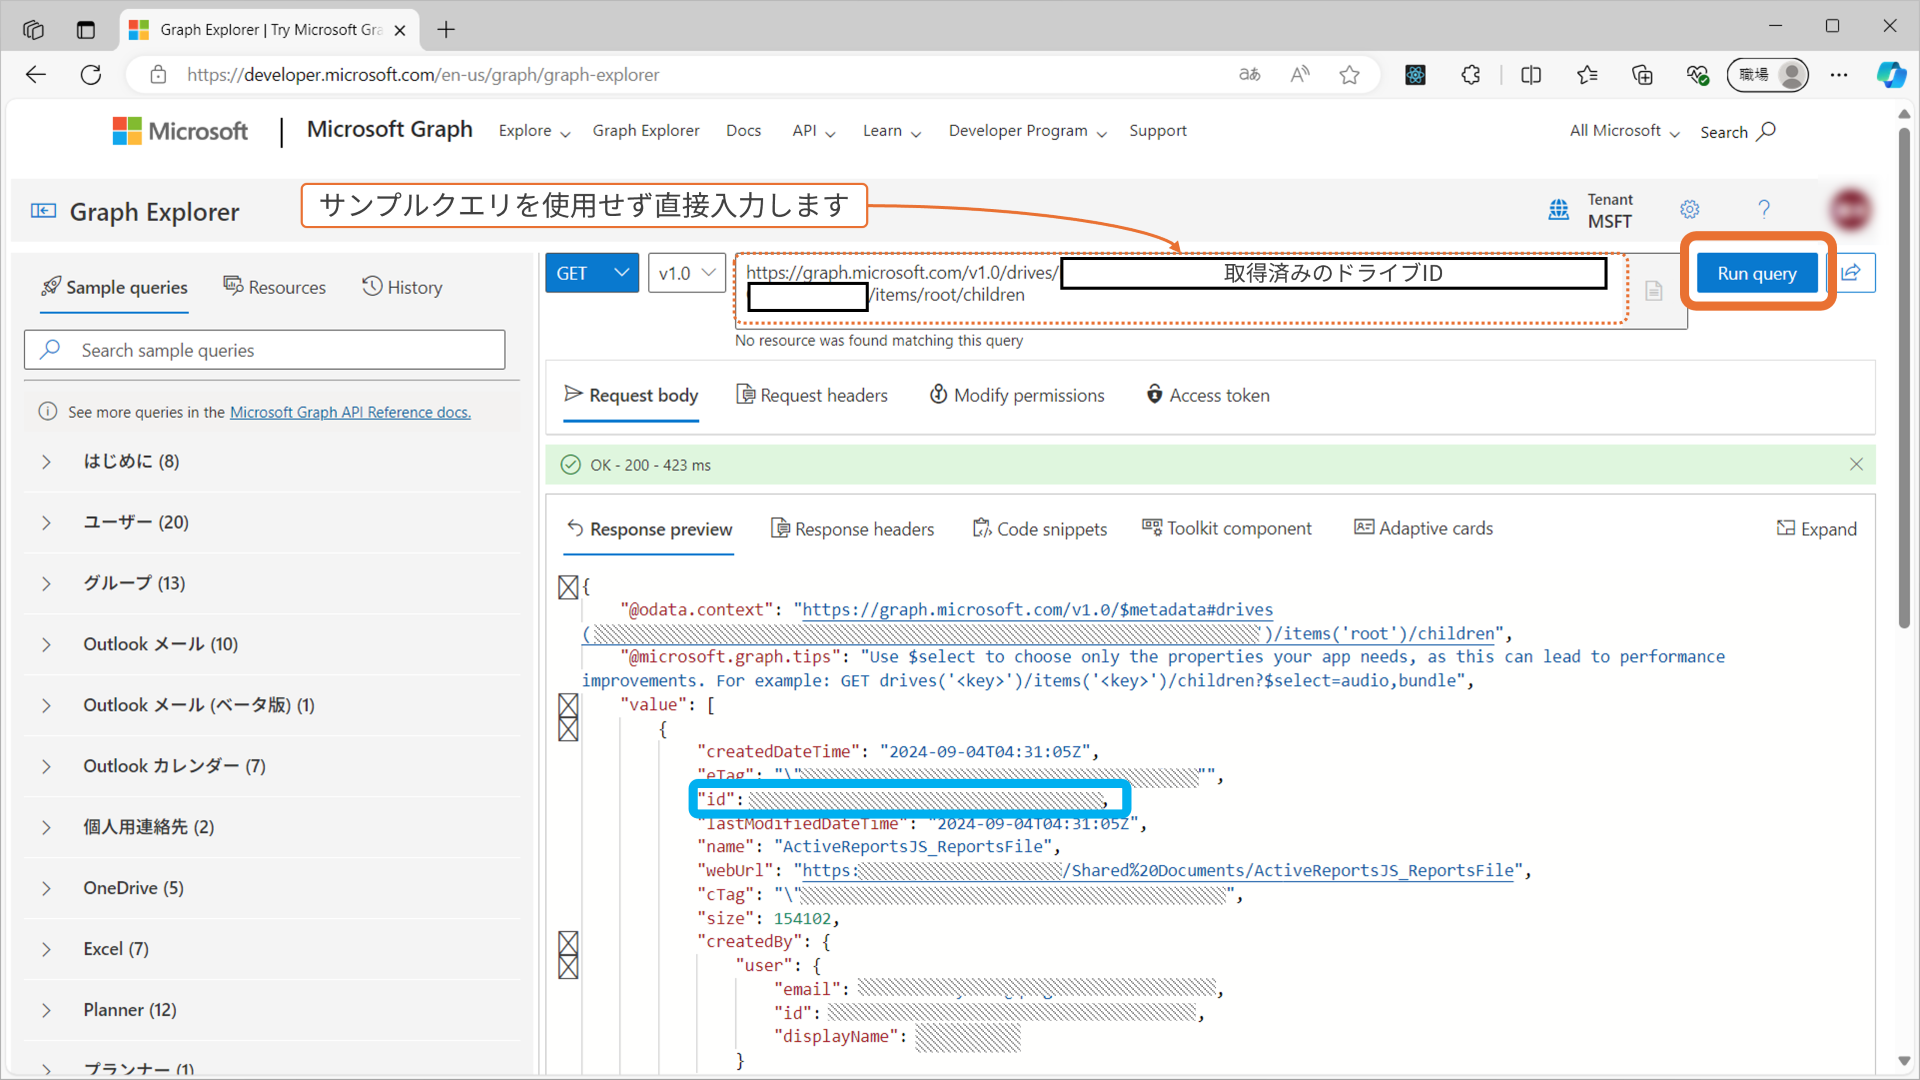Click the Tenant MSFT icon
The width and height of the screenshot is (1920, 1080).
click(x=1559, y=210)
